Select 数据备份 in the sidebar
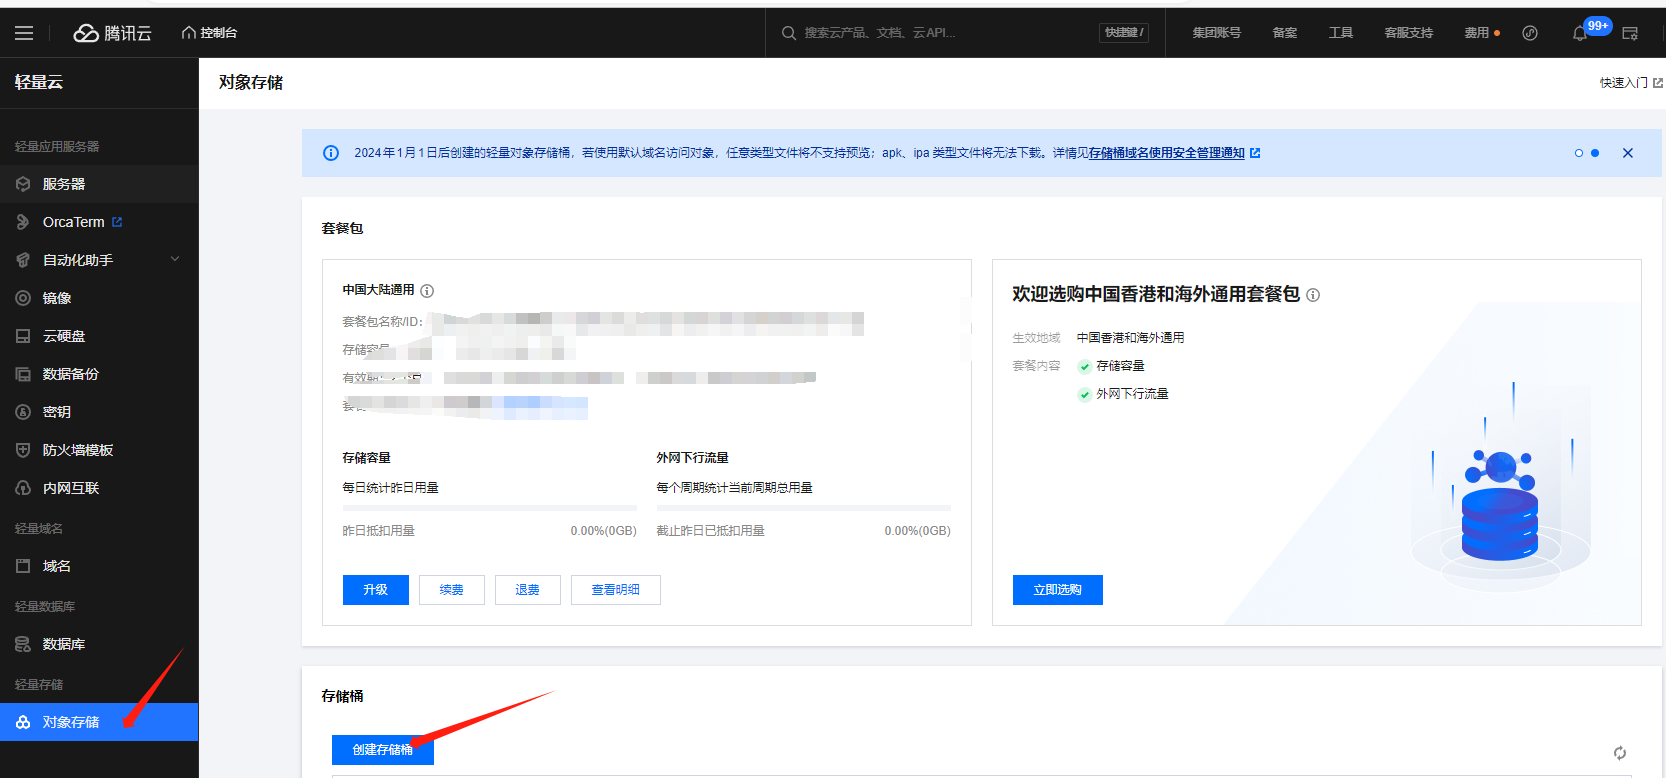 tap(99, 374)
